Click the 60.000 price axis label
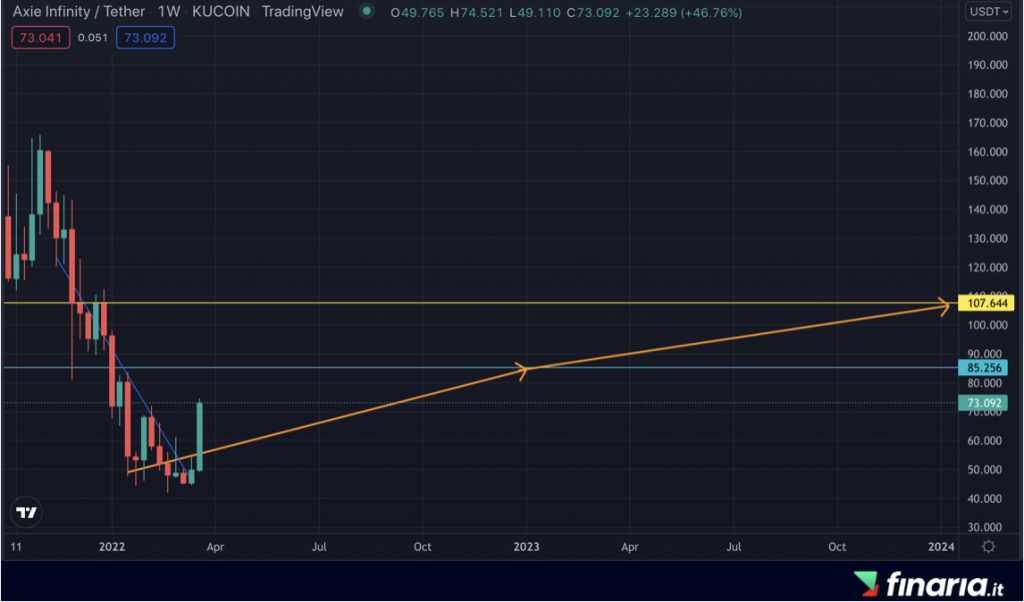Image resolution: width=1024 pixels, height=602 pixels. [984, 441]
